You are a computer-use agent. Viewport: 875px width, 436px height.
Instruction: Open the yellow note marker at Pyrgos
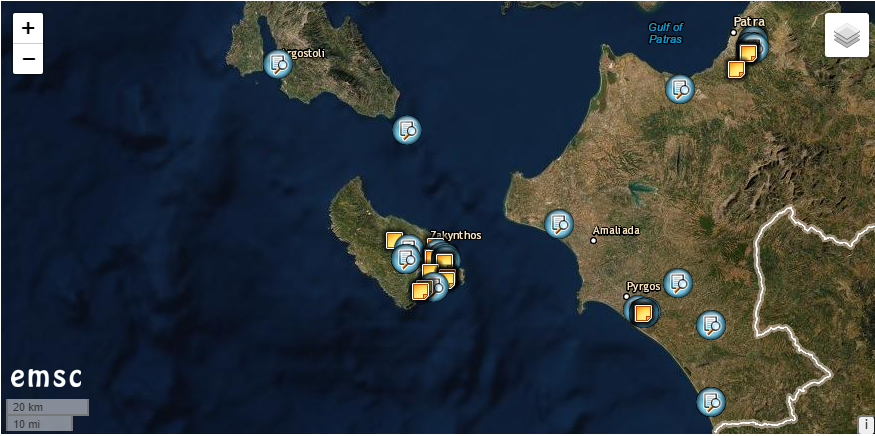(x=643, y=313)
